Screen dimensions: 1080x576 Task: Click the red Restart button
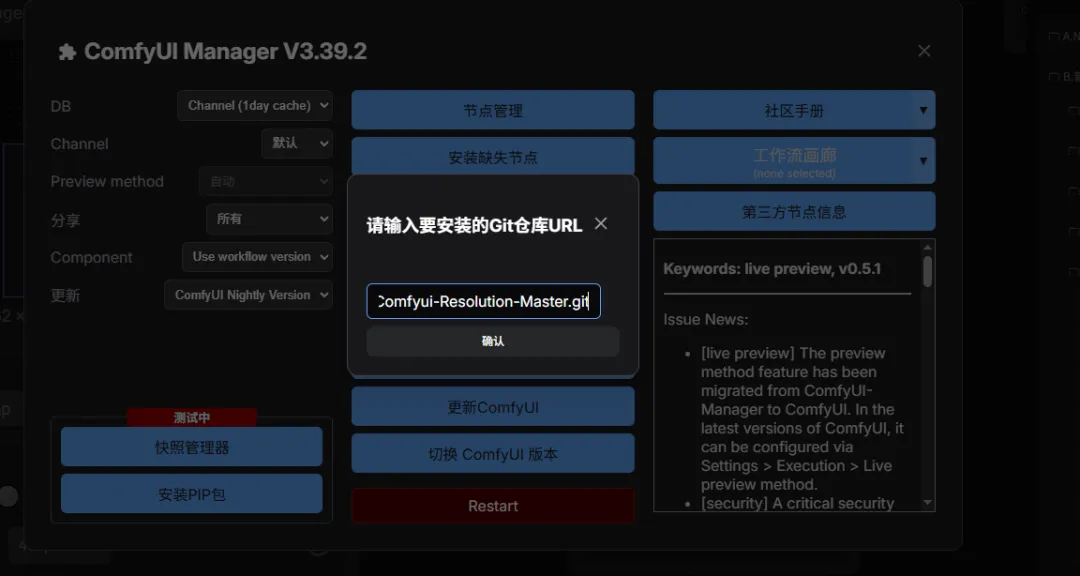(493, 506)
